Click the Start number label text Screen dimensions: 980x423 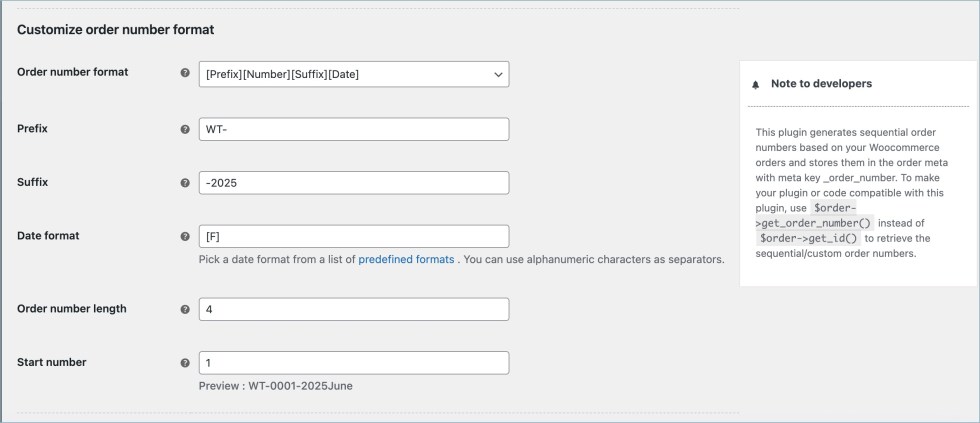coord(52,362)
